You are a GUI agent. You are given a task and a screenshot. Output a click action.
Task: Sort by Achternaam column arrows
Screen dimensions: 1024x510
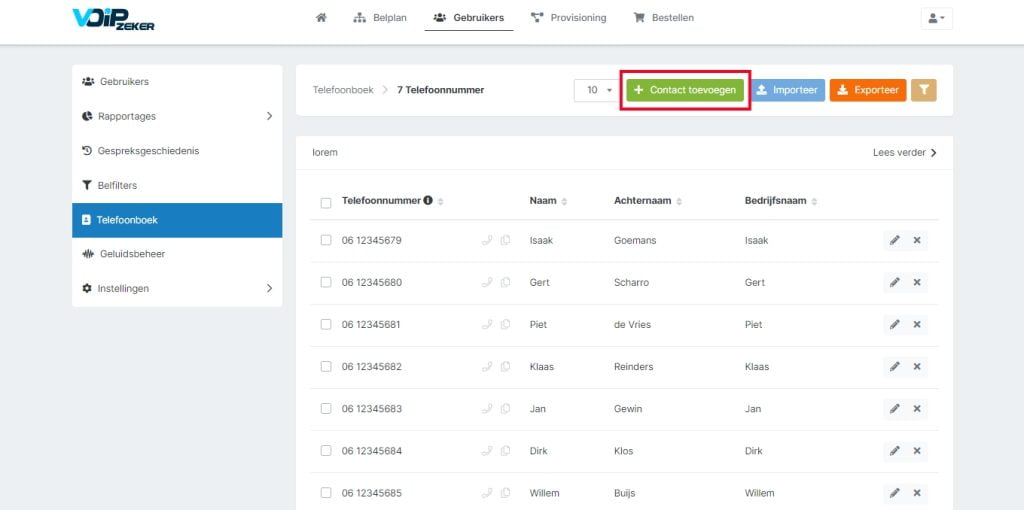pyautogui.click(x=679, y=202)
